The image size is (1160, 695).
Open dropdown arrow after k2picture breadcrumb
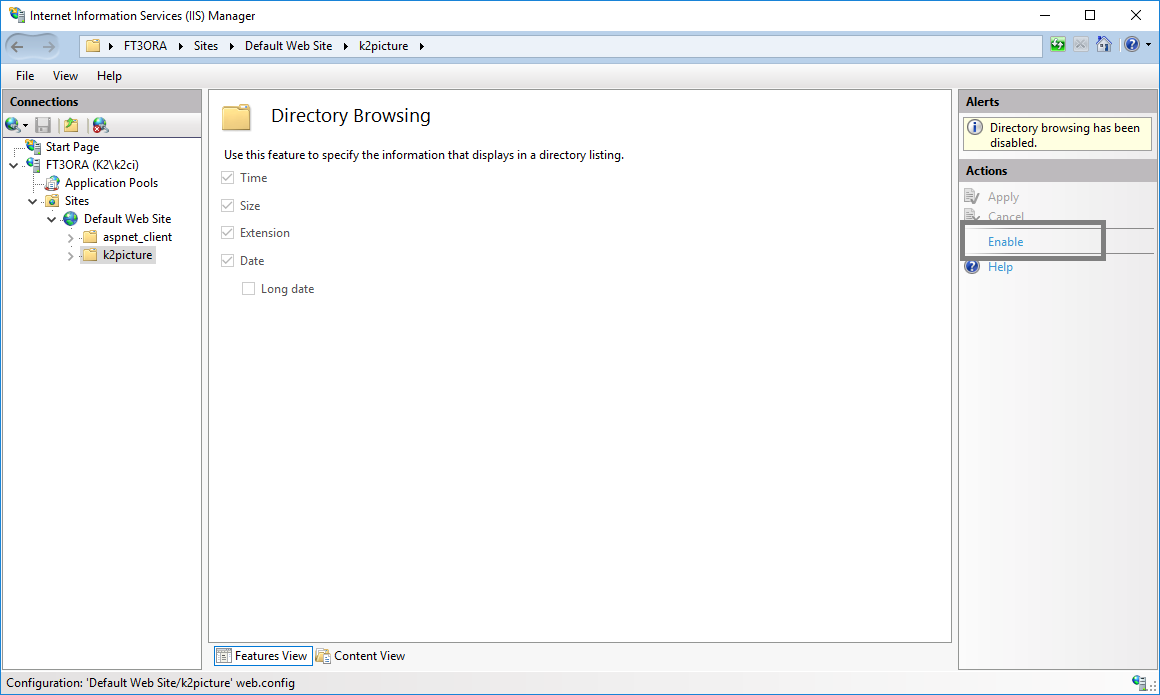[422, 46]
